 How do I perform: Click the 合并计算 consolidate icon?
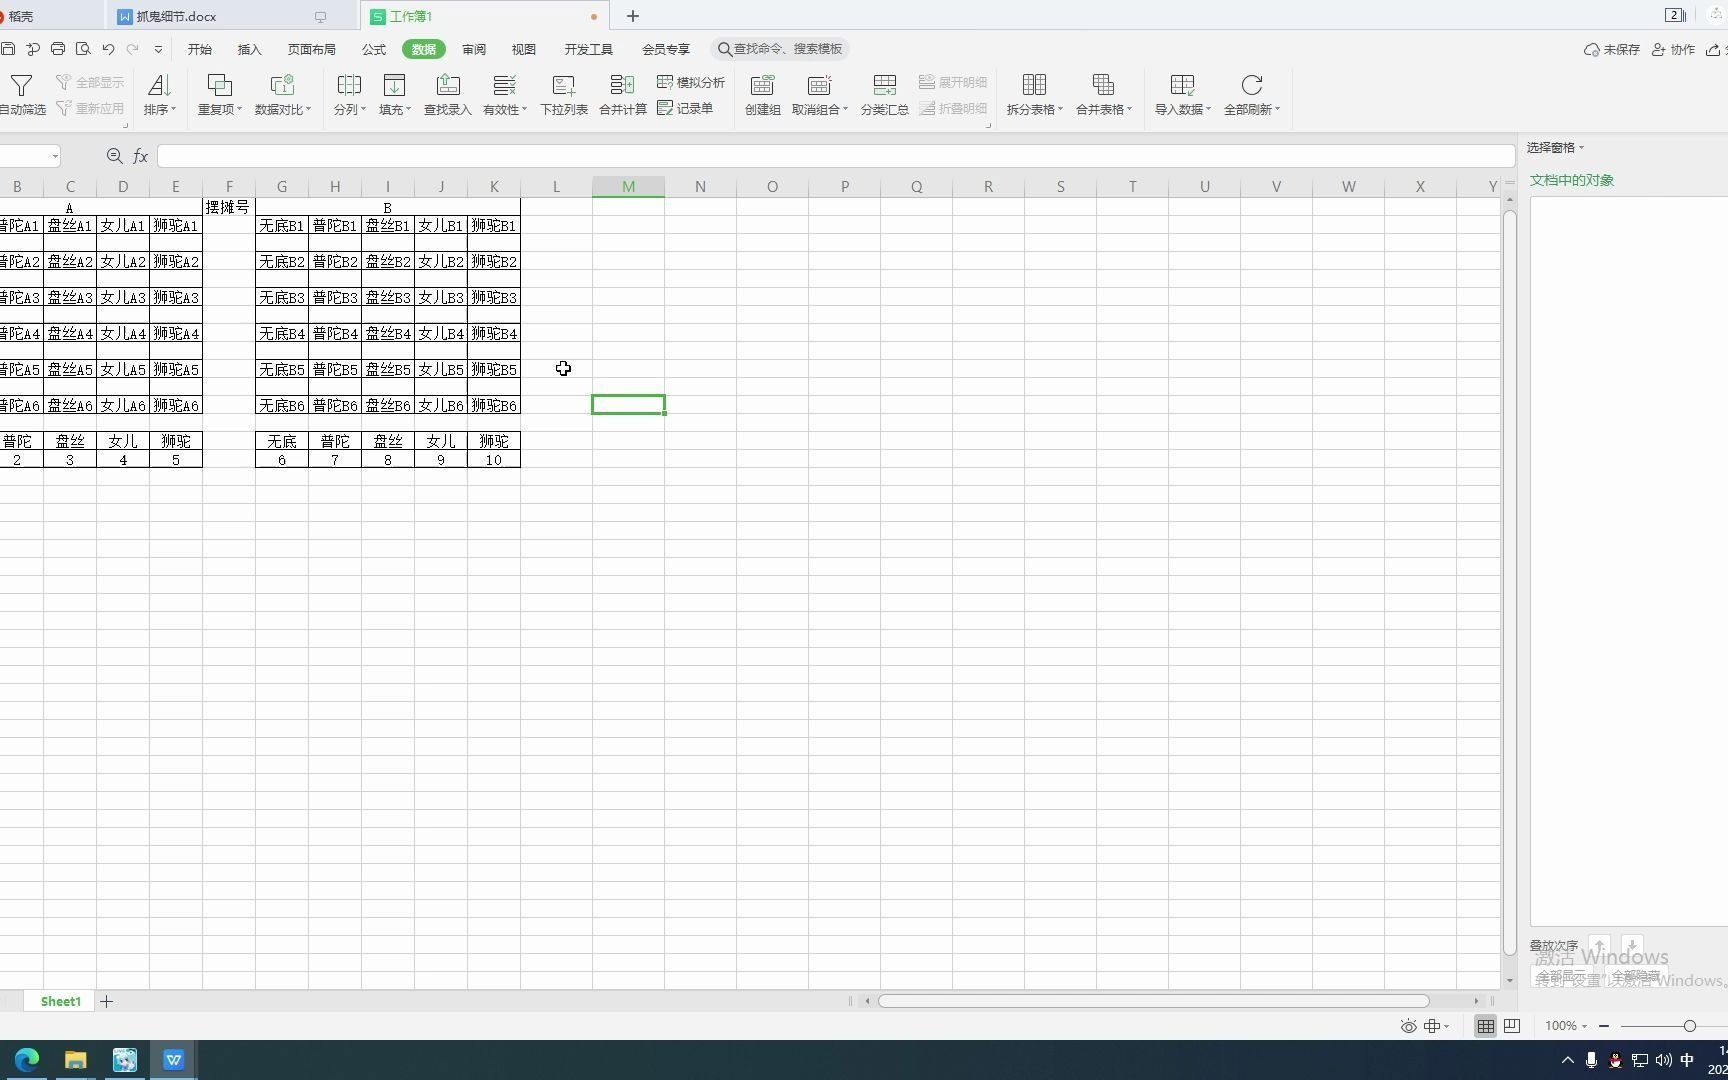point(622,86)
